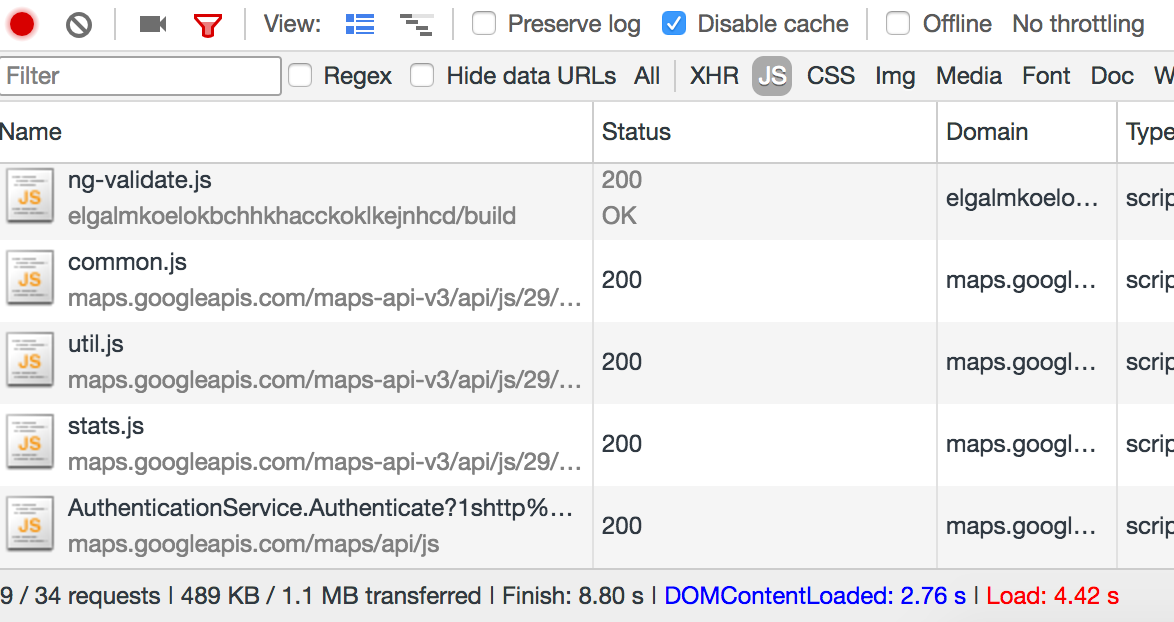The height and width of the screenshot is (622, 1174).
Task: Stop the network recording
Action: click(20, 22)
